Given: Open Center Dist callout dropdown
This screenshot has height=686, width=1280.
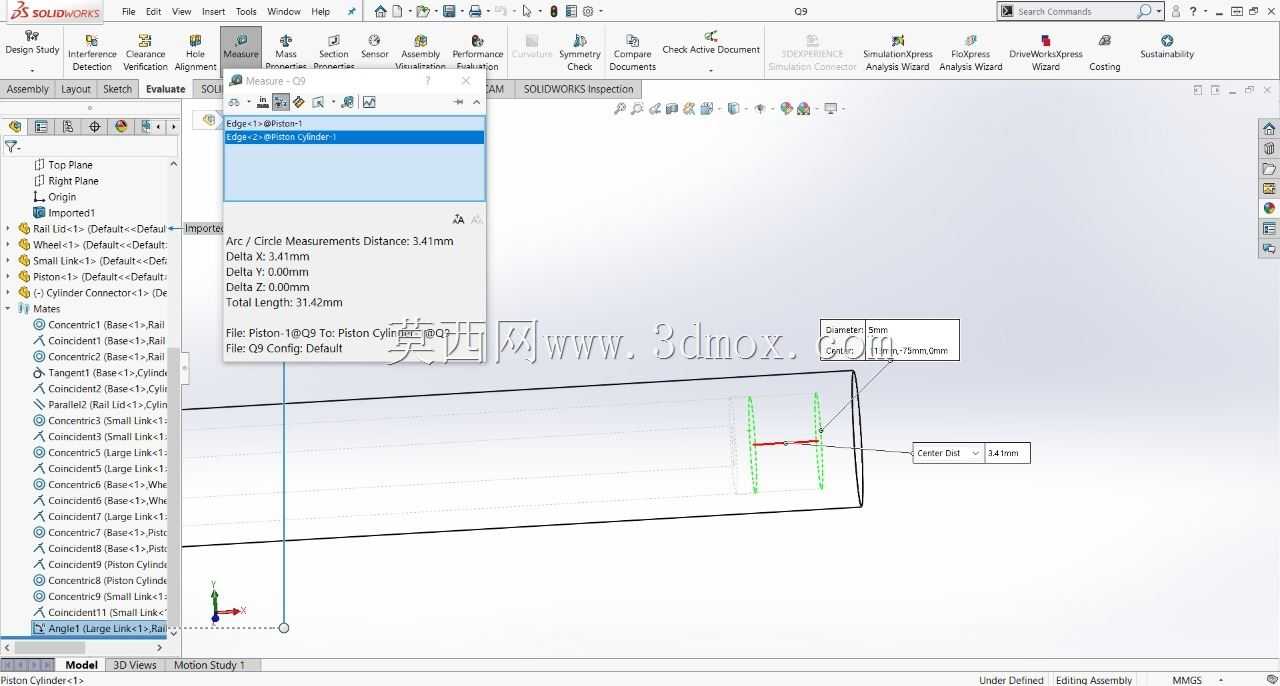Looking at the screenshot, I should (x=975, y=453).
